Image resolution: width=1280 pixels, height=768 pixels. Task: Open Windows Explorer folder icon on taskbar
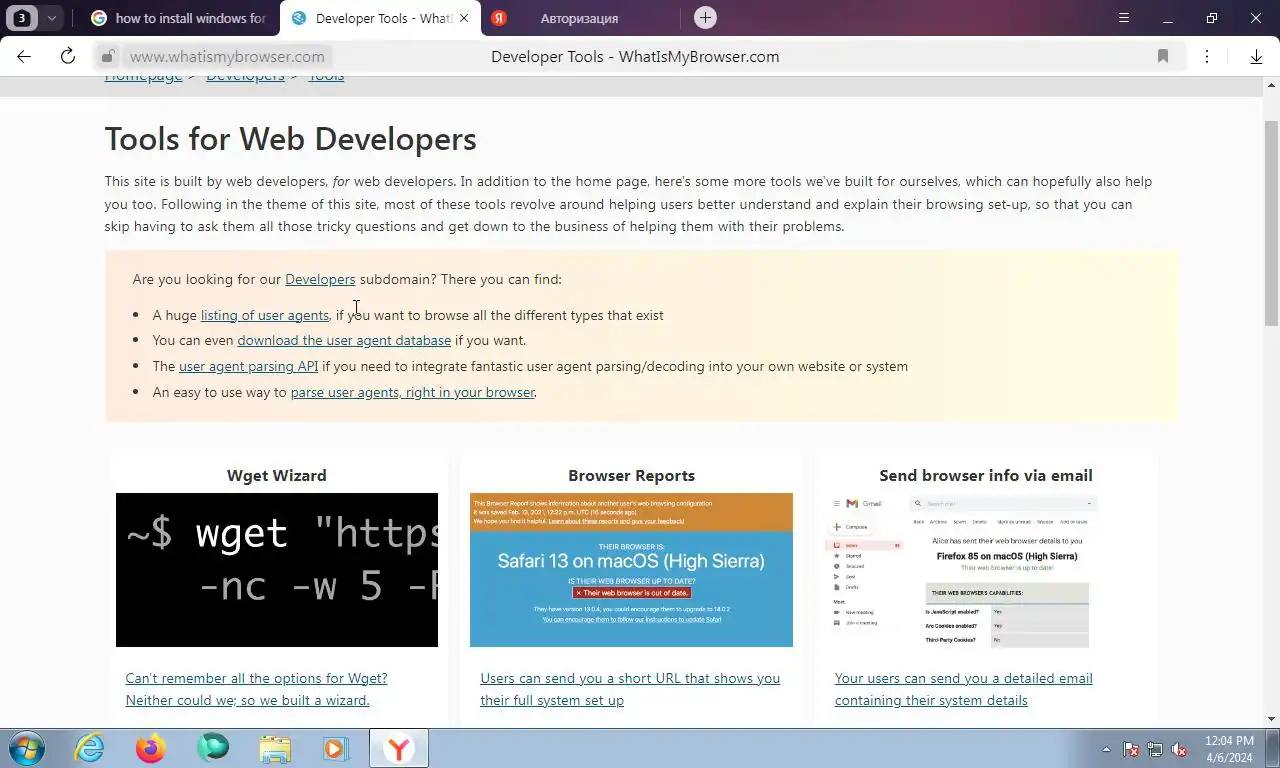275,748
